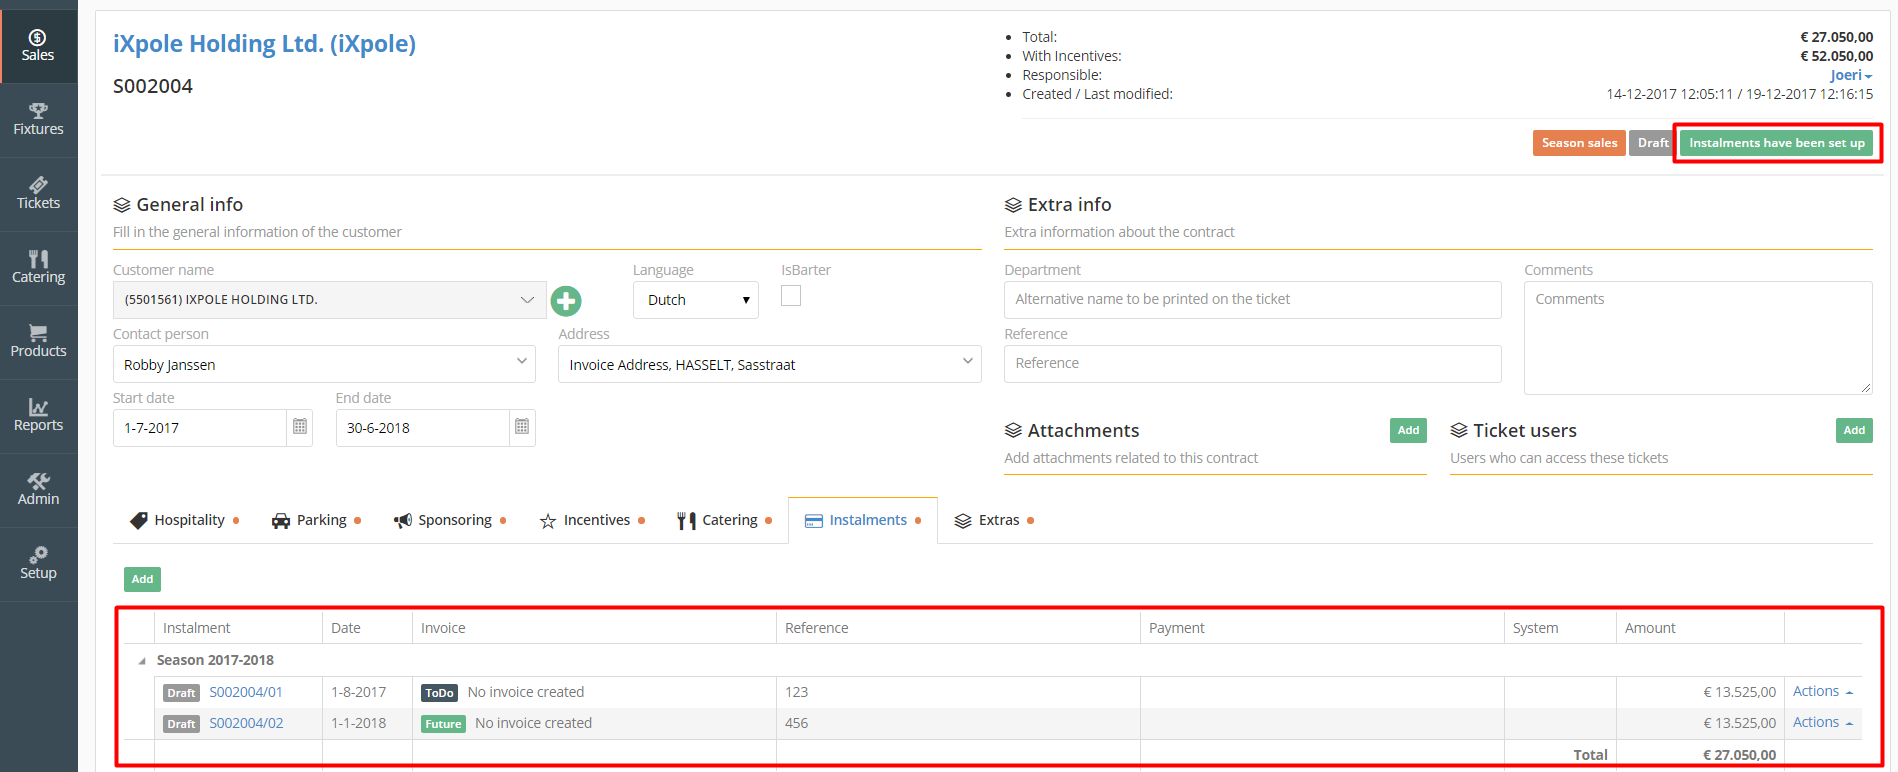The image size is (1898, 772).
Task: Open Actions menu for instalment S002004/01
Action: pos(1822,691)
